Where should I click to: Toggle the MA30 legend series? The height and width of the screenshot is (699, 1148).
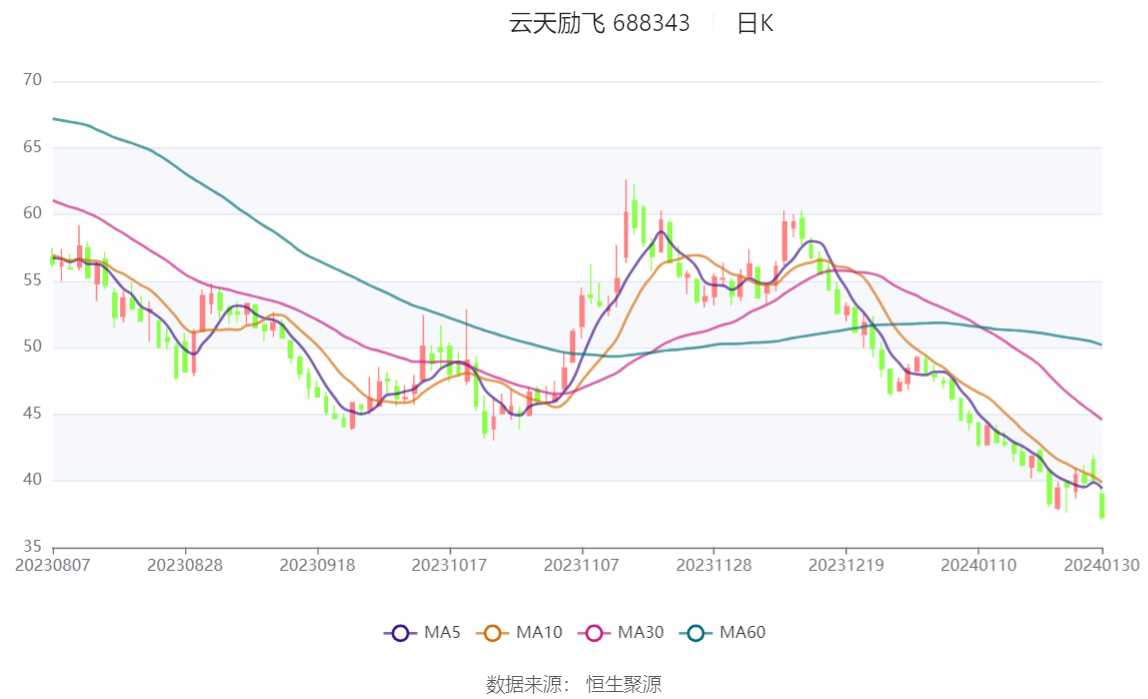(x=621, y=632)
